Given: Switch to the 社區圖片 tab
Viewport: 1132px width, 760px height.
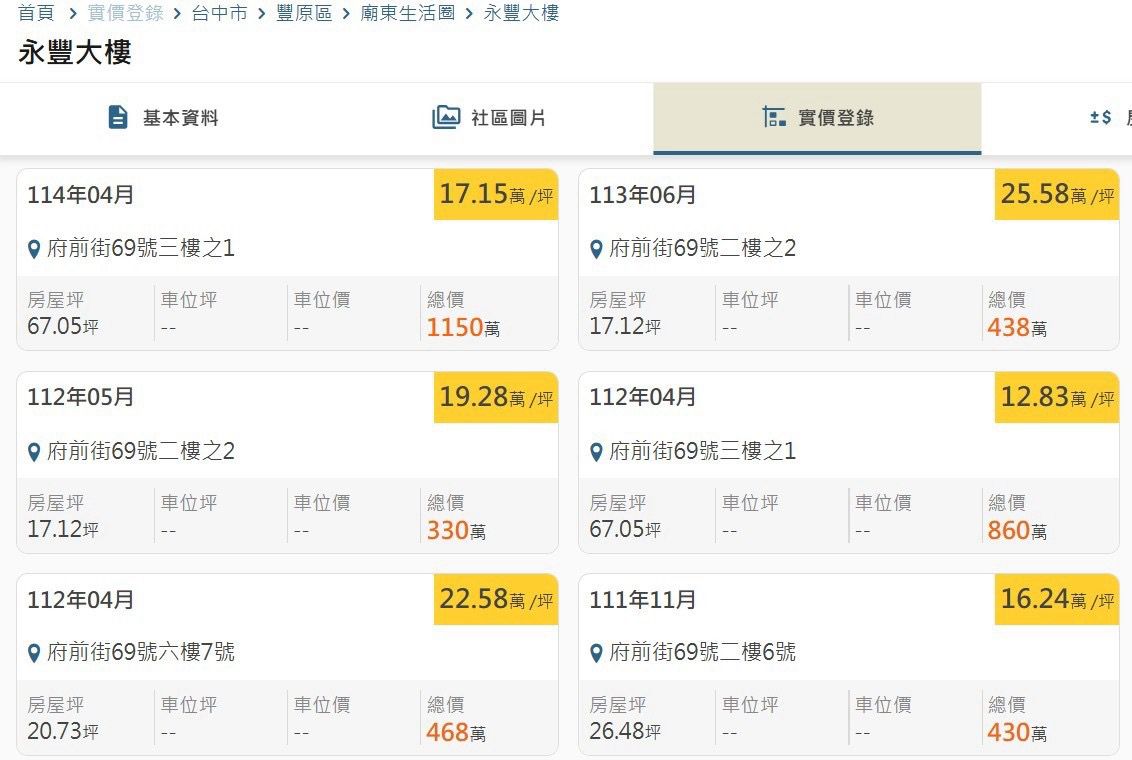Looking at the screenshot, I should tap(508, 118).
